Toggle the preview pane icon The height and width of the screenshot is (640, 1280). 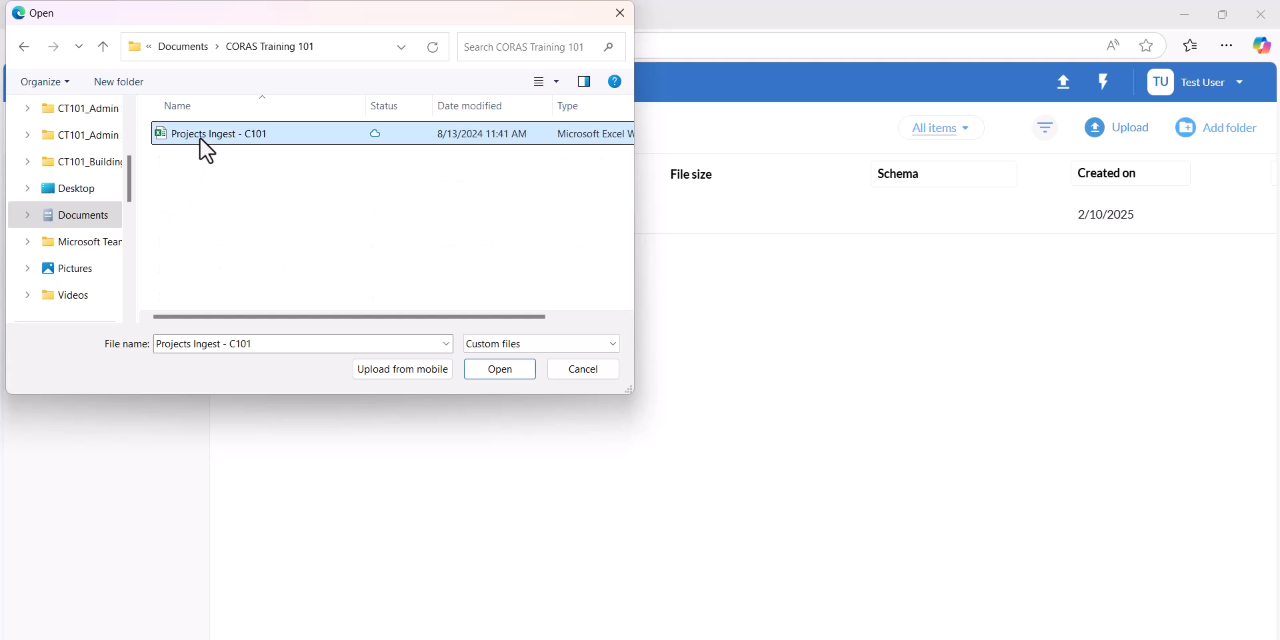pos(584,82)
